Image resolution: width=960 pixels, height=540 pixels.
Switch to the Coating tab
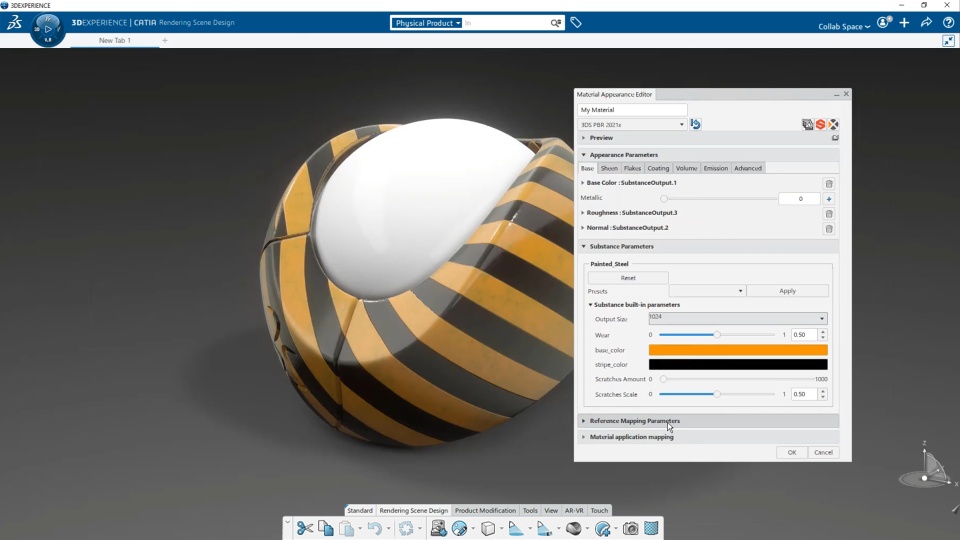click(x=658, y=168)
